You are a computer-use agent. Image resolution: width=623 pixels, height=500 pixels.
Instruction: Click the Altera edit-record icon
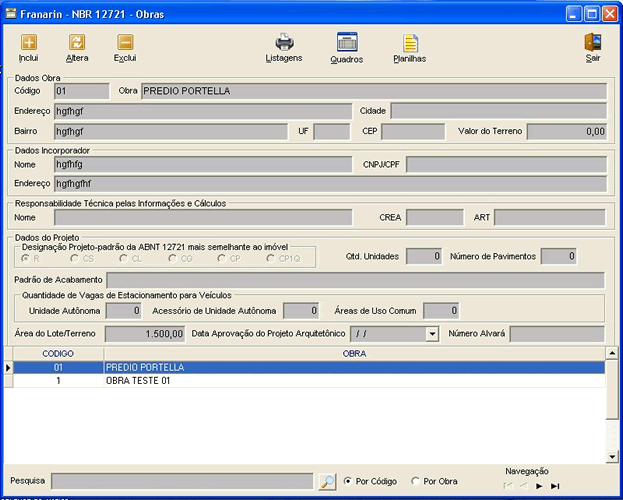tap(77, 42)
